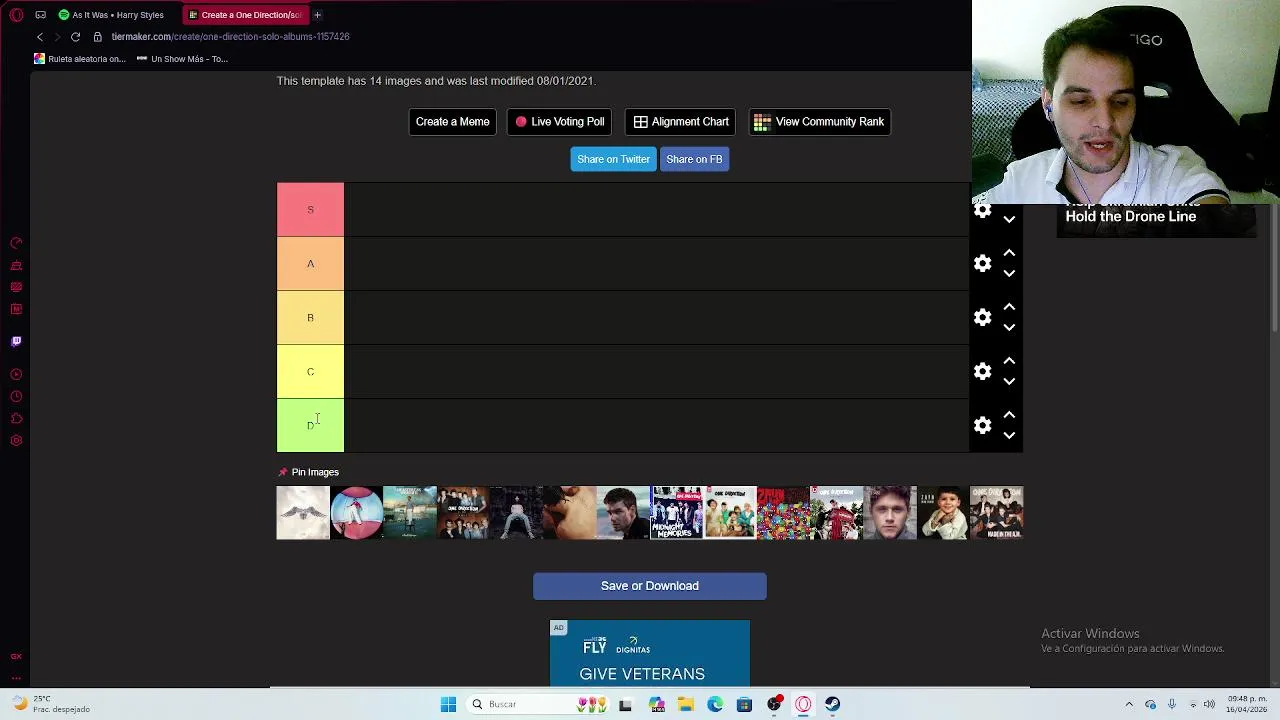Screen dimensions: 1280x720
Task: Open the Twitch icon in Opera sidebar
Action: pos(16,341)
